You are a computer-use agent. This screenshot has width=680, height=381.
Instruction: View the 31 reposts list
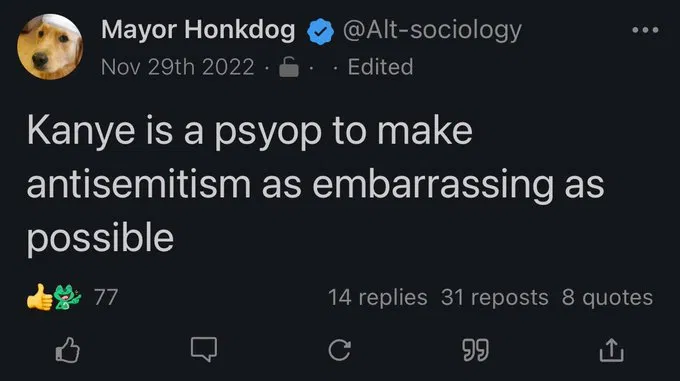[495, 297]
